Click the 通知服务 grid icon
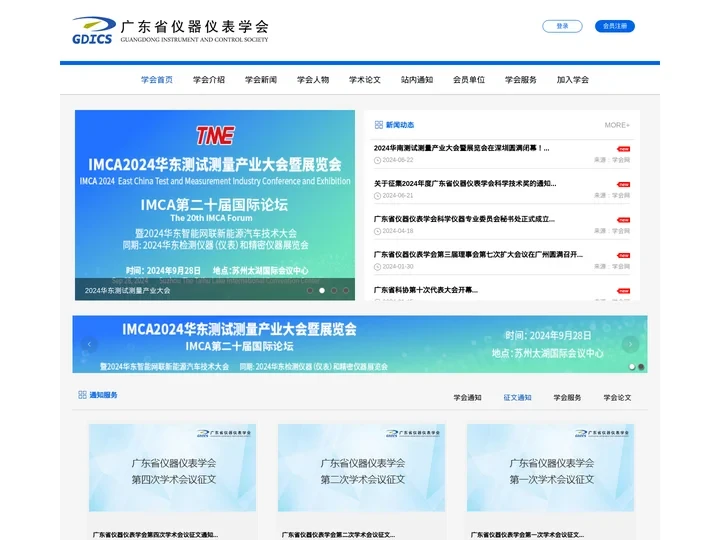Screen dimensions: 720x540 (x=82, y=395)
